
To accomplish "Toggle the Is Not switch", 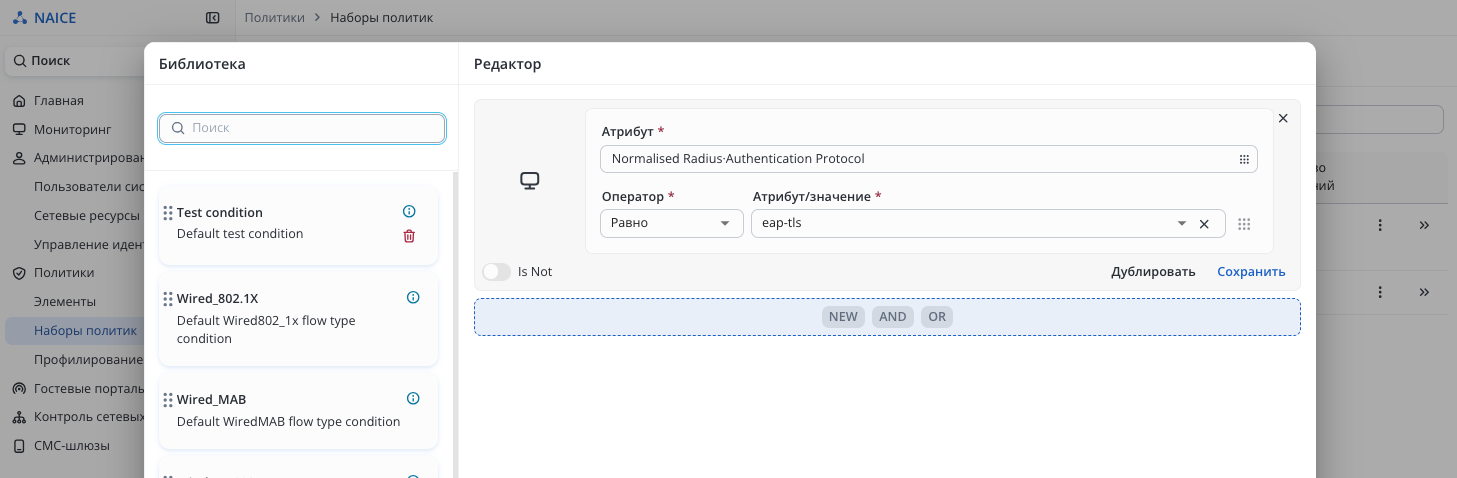I will pyautogui.click(x=495, y=272).
